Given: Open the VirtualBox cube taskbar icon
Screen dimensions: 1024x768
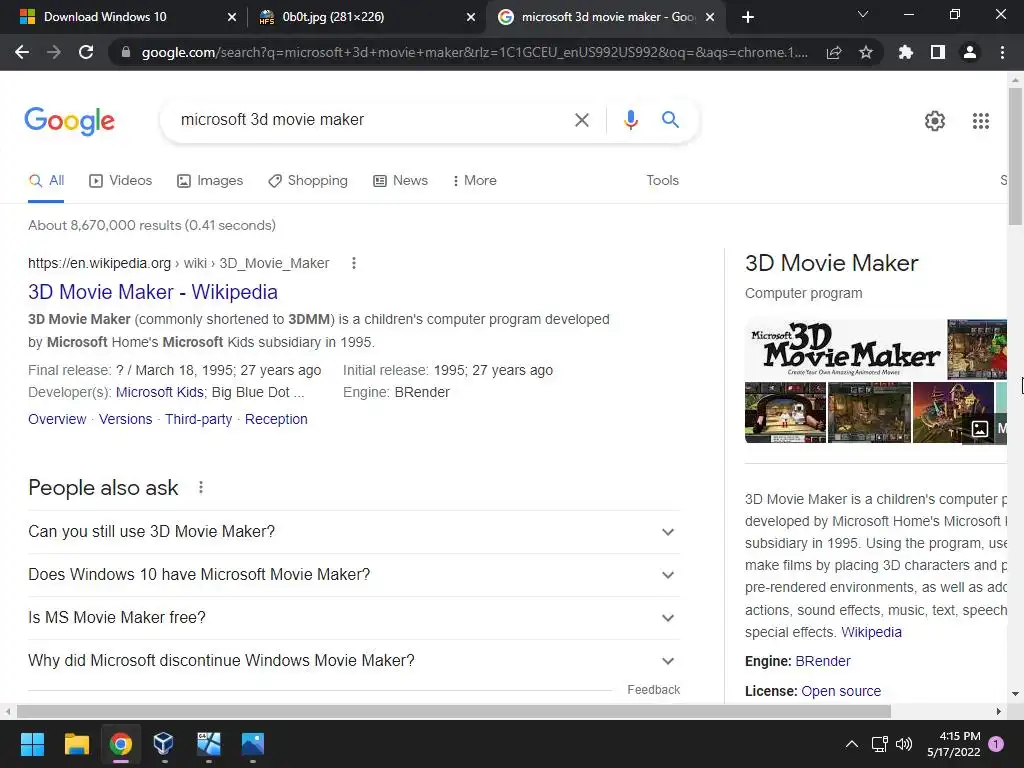Looking at the screenshot, I should [164, 744].
